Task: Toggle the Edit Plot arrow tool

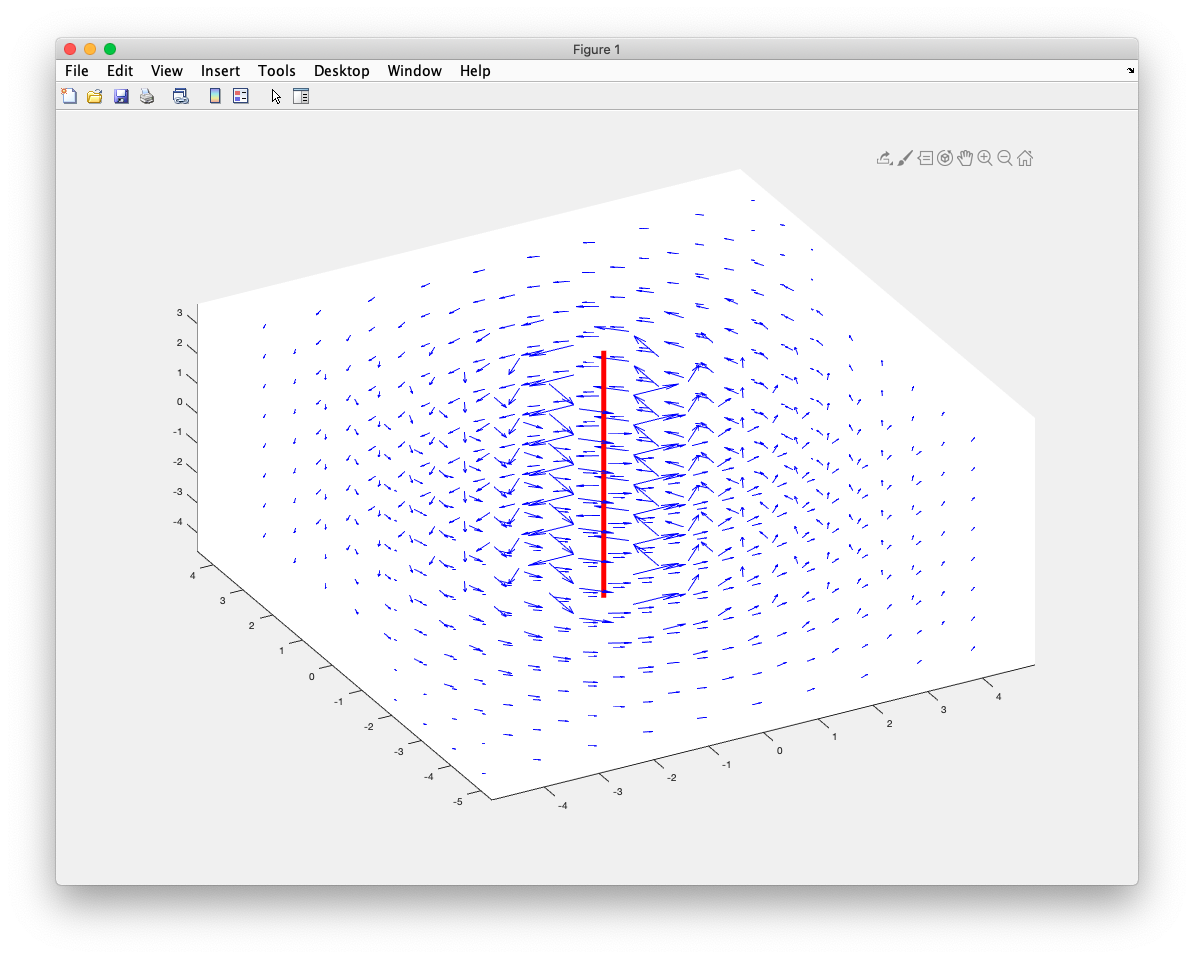Action: [x=276, y=96]
